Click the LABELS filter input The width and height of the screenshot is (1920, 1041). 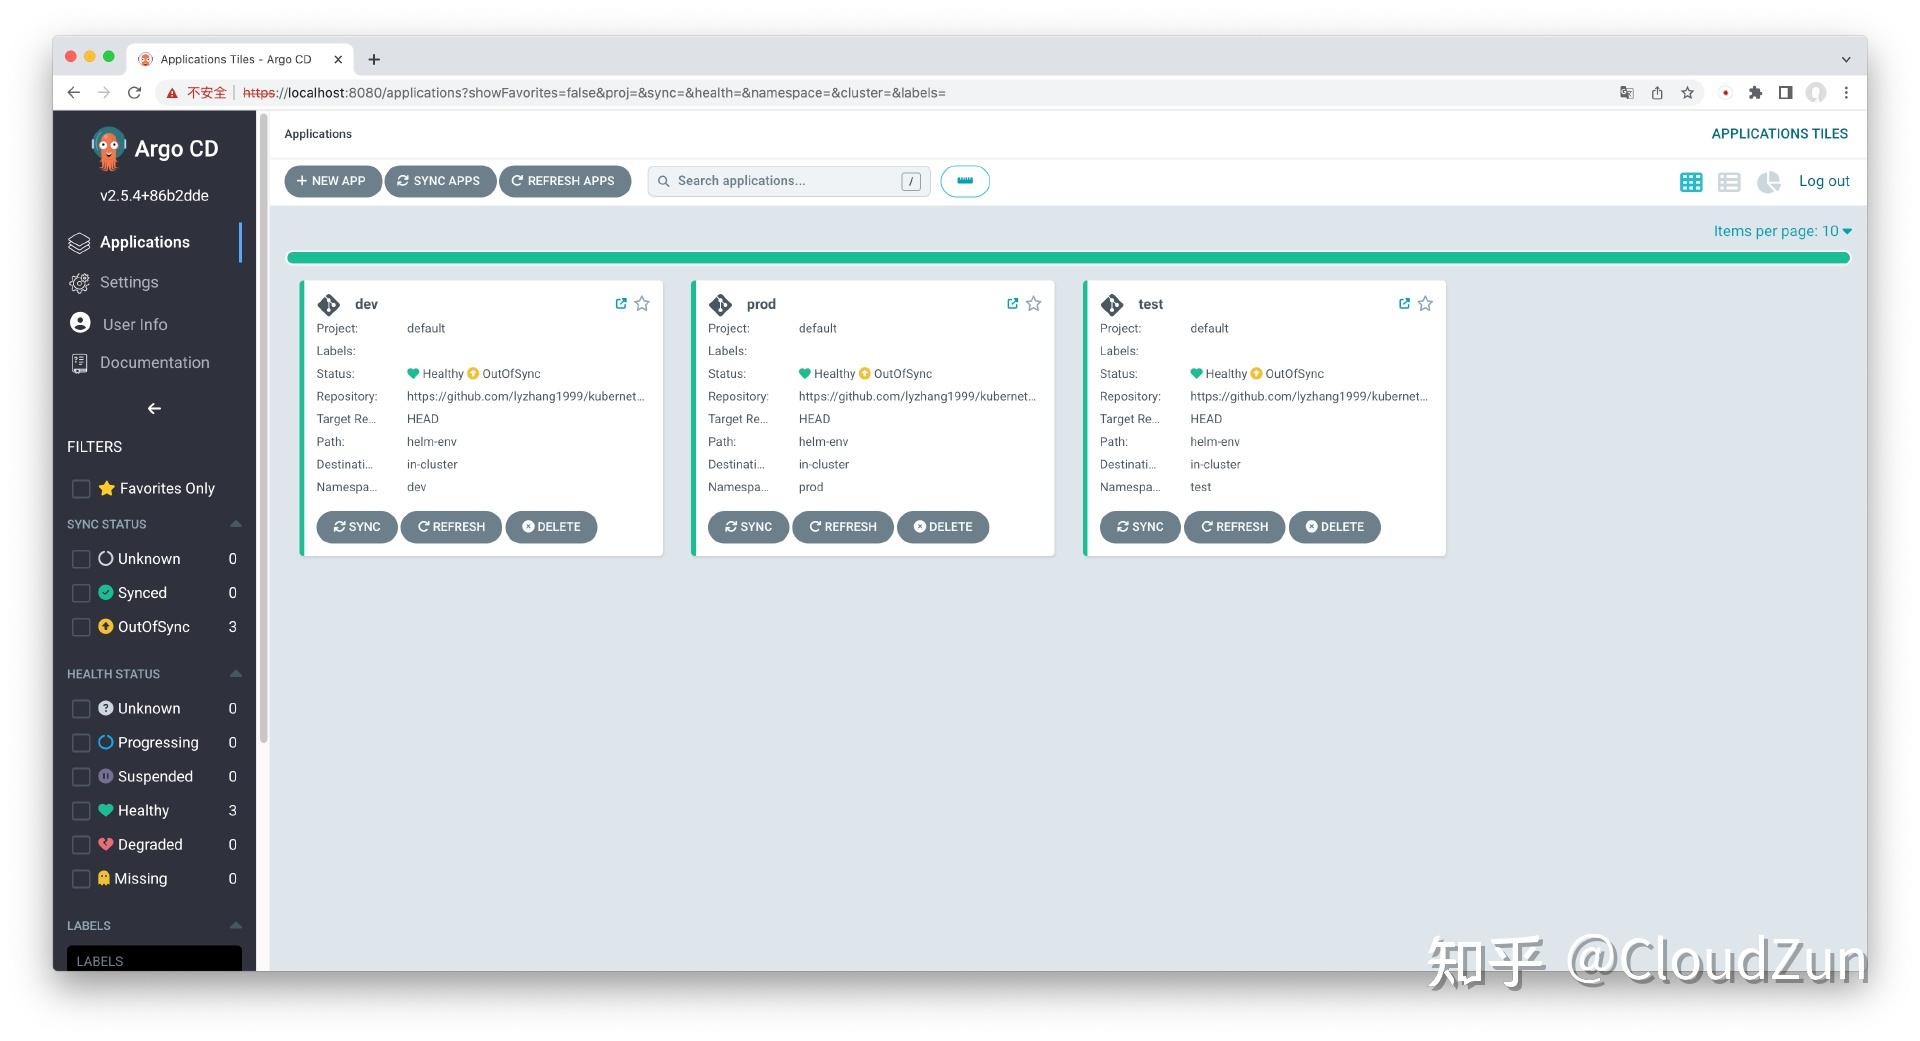154,959
